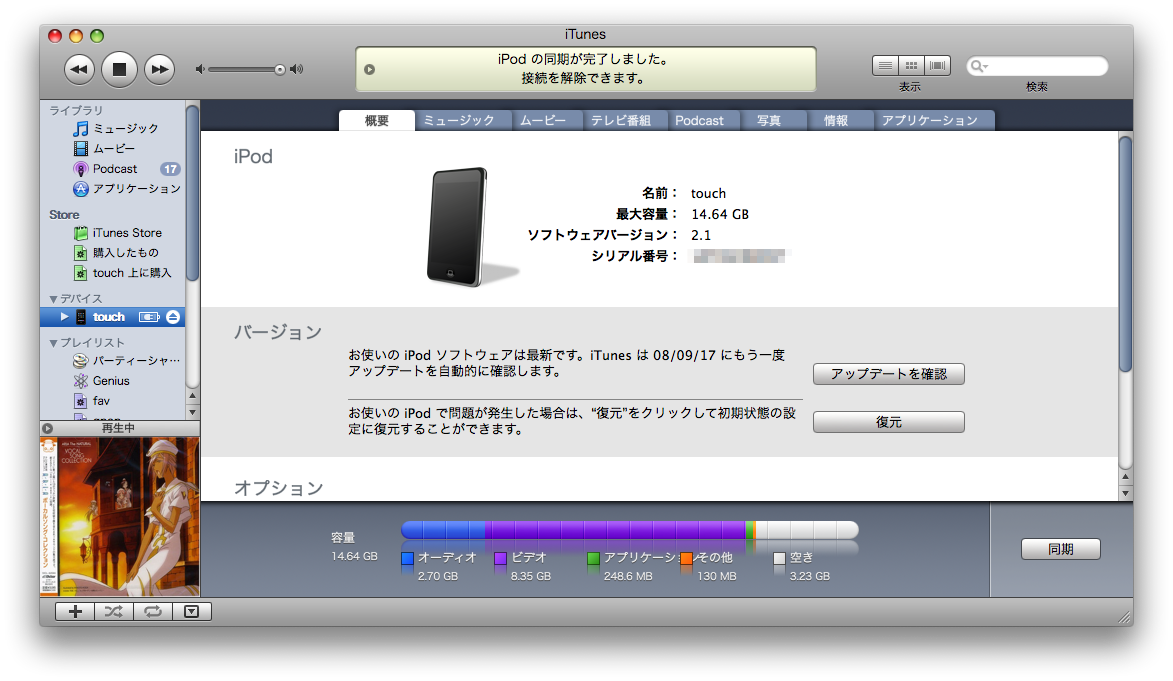1173x681 pixels.
Task: Adjust the volume slider knob
Action: point(279,70)
